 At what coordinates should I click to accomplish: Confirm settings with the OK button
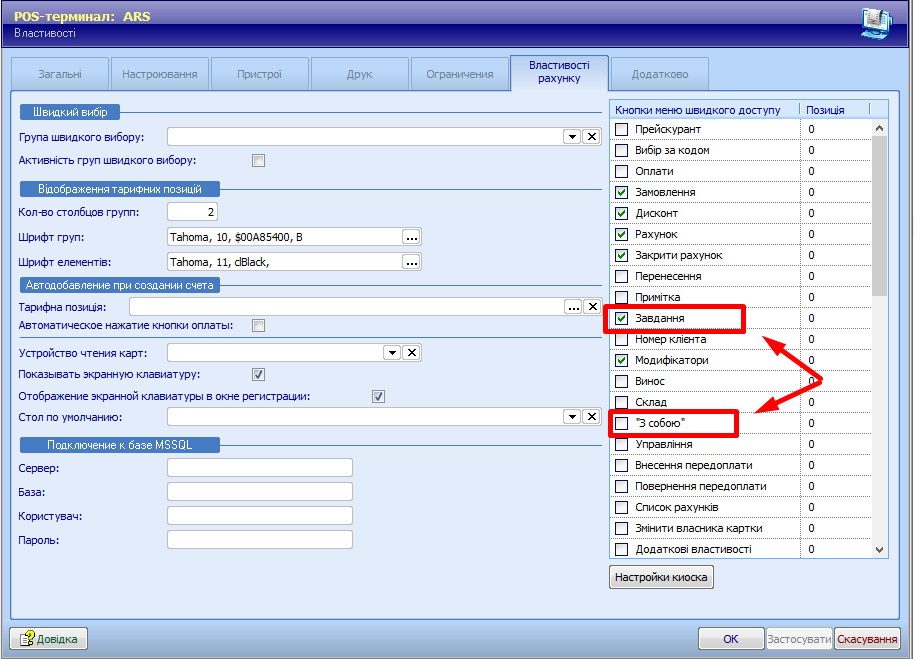[x=730, y=639]
